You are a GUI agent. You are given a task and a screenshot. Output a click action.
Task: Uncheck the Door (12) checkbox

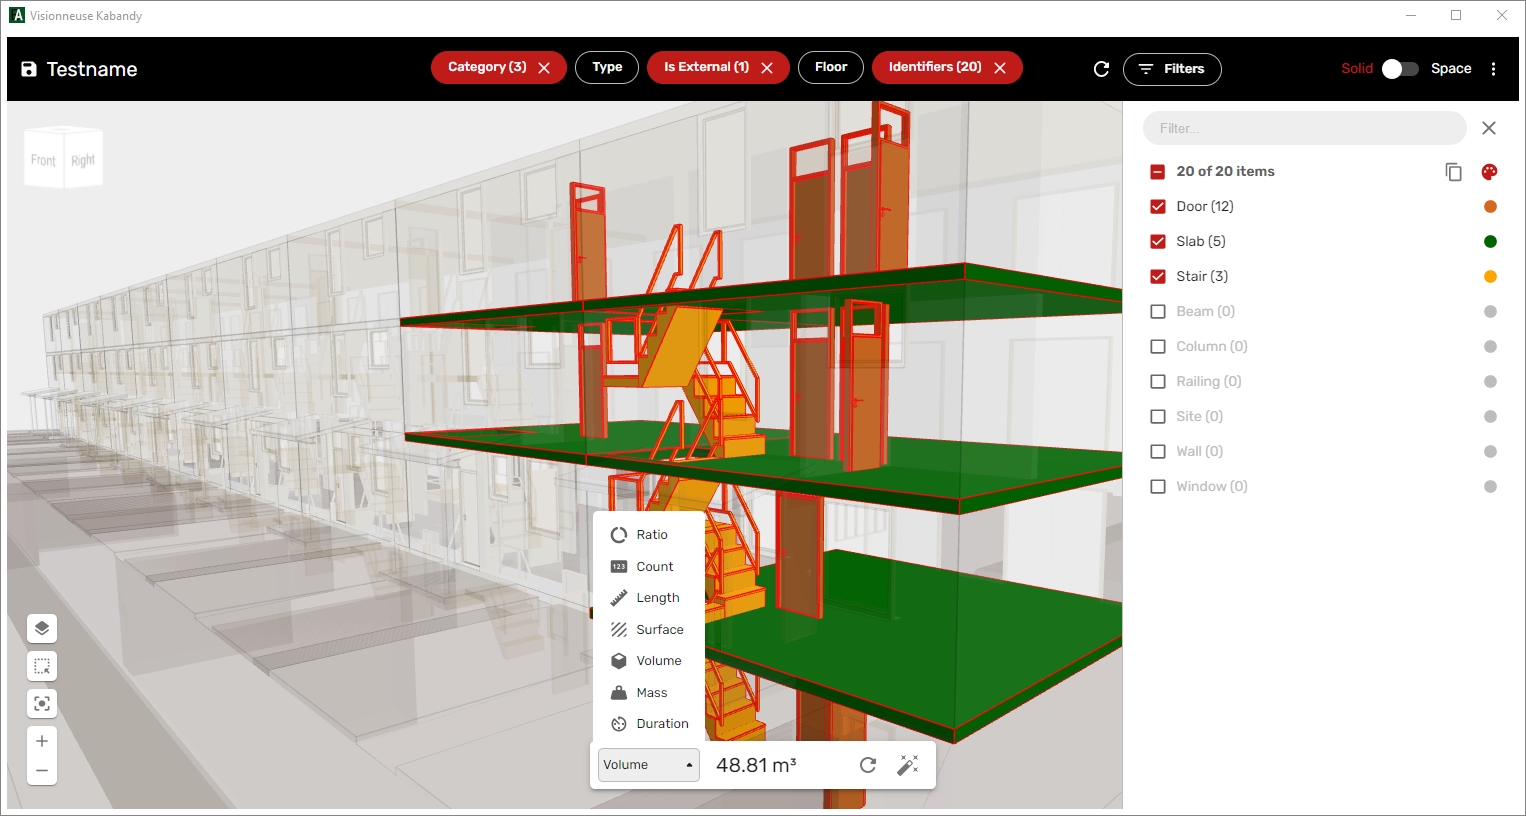click(1158, 206)
